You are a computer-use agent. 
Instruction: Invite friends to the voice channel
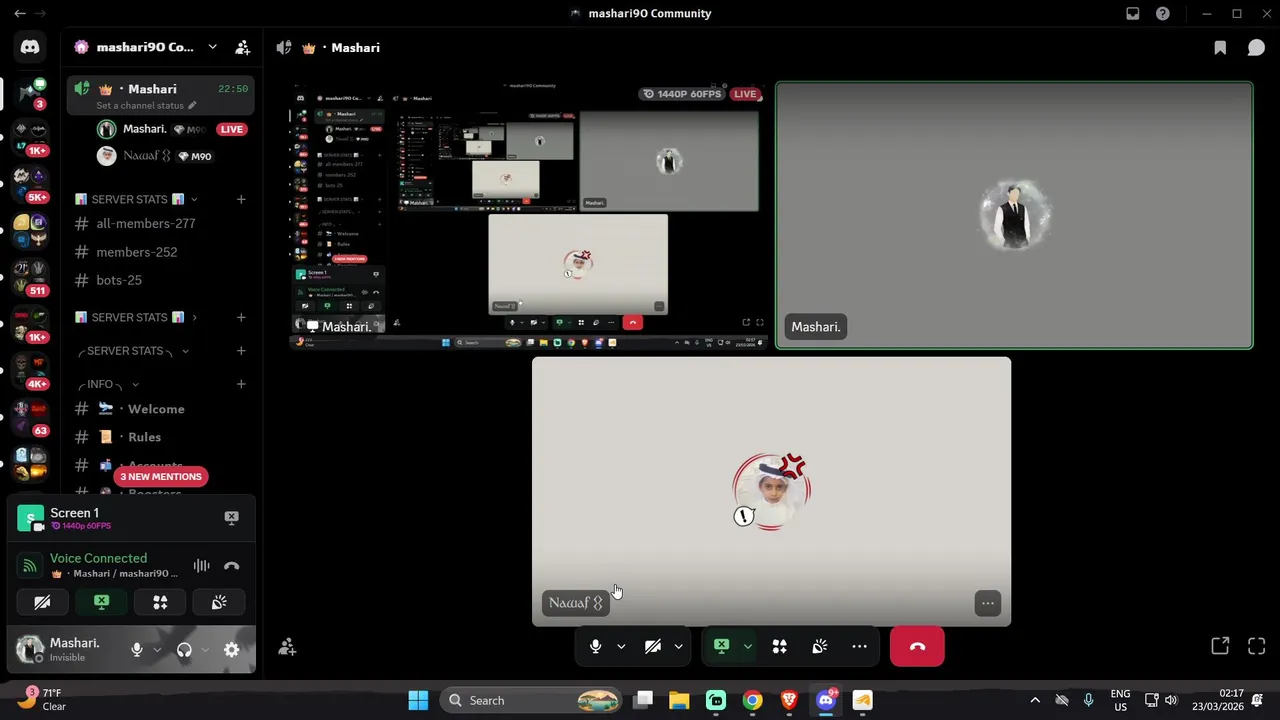click(287, 648)
